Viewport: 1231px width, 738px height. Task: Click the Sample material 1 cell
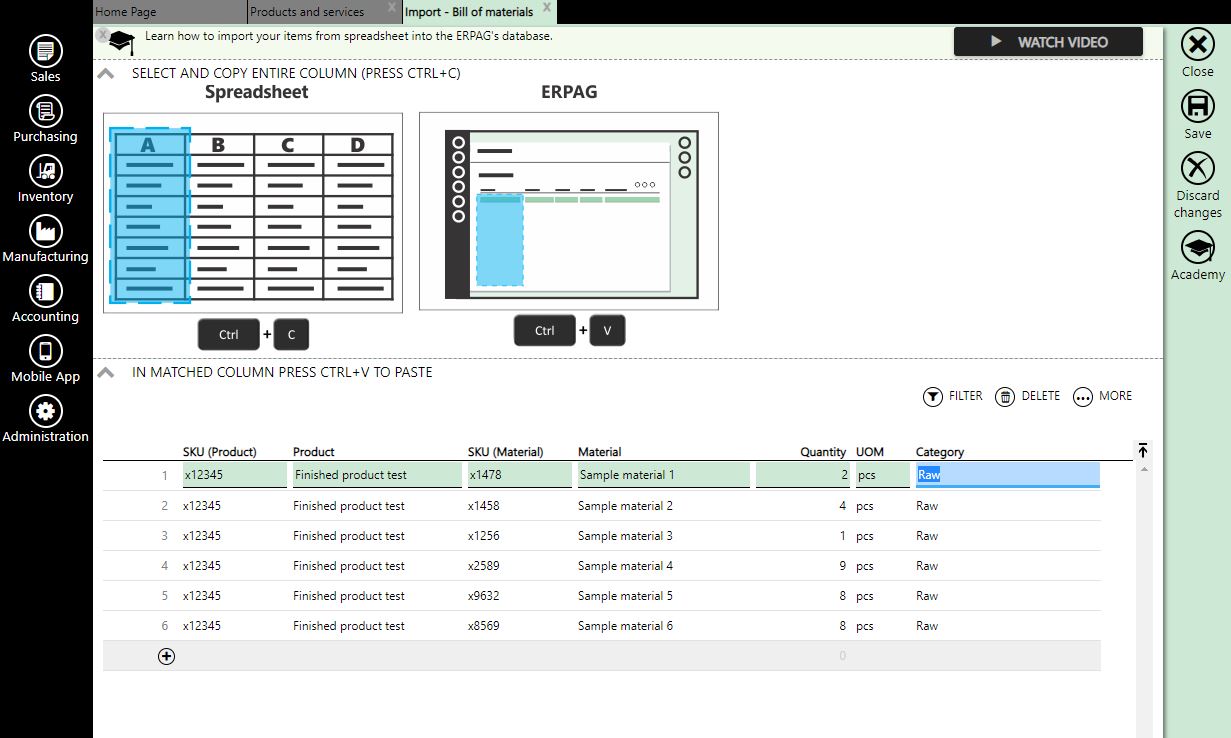pos(664,475)
